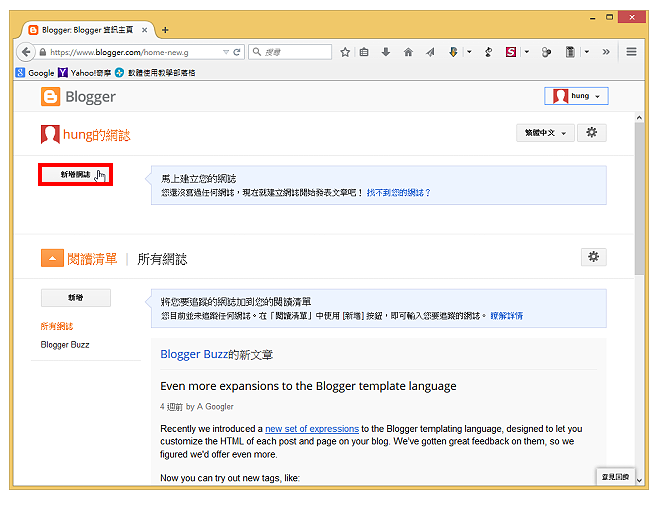Click the orange download helper icon

pyautogui.click(x=453, y=52)
